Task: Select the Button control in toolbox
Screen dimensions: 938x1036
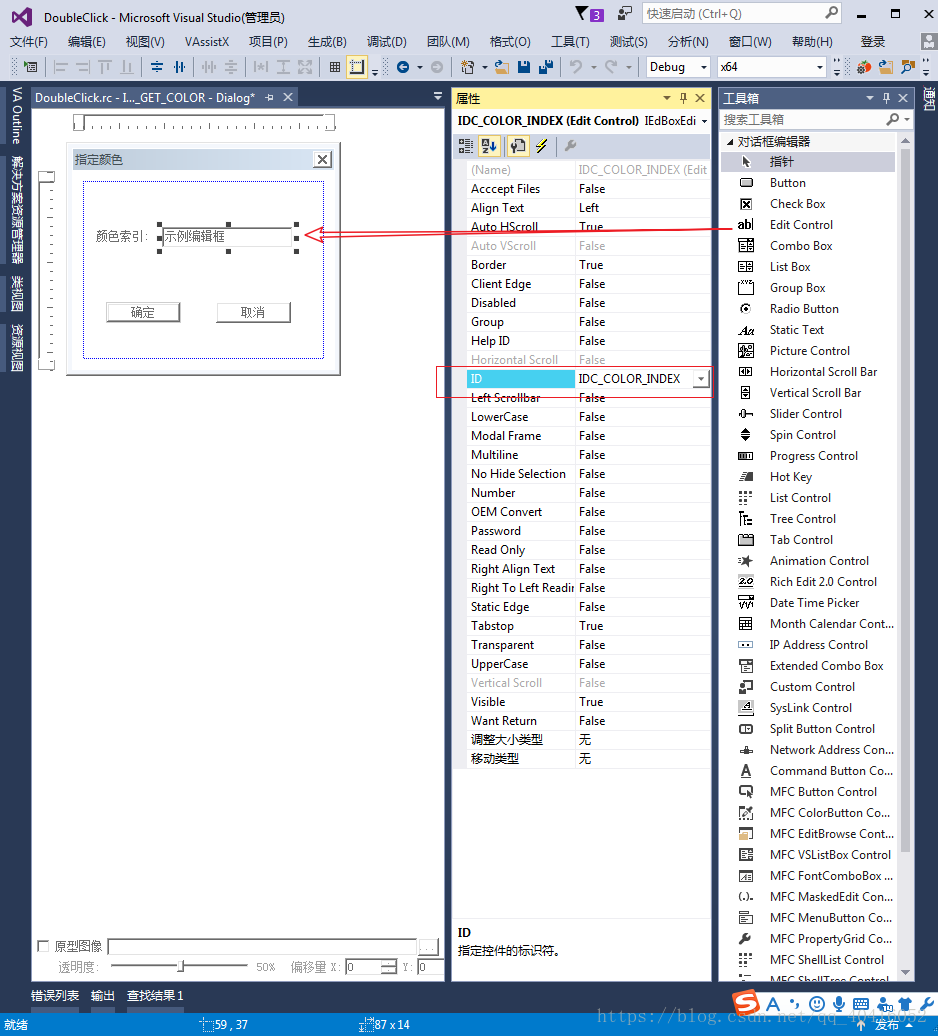Action: coord(808,183)
